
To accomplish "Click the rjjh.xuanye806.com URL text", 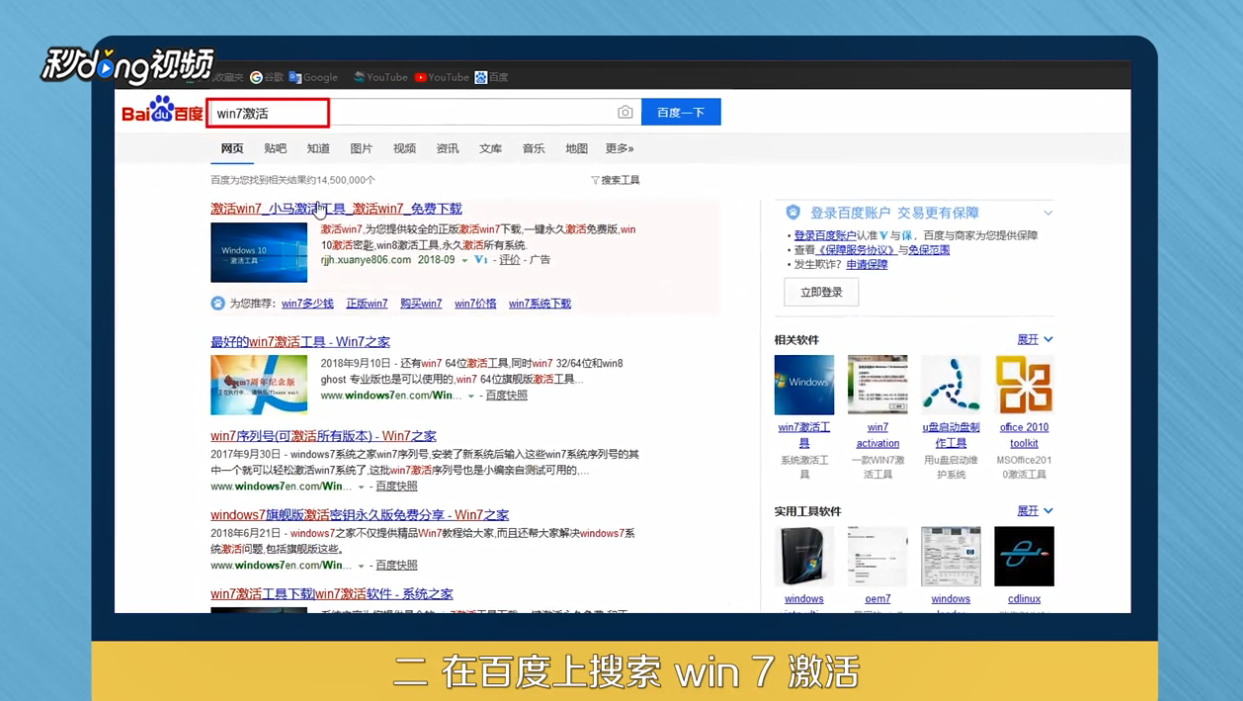I will coord(366,260).
